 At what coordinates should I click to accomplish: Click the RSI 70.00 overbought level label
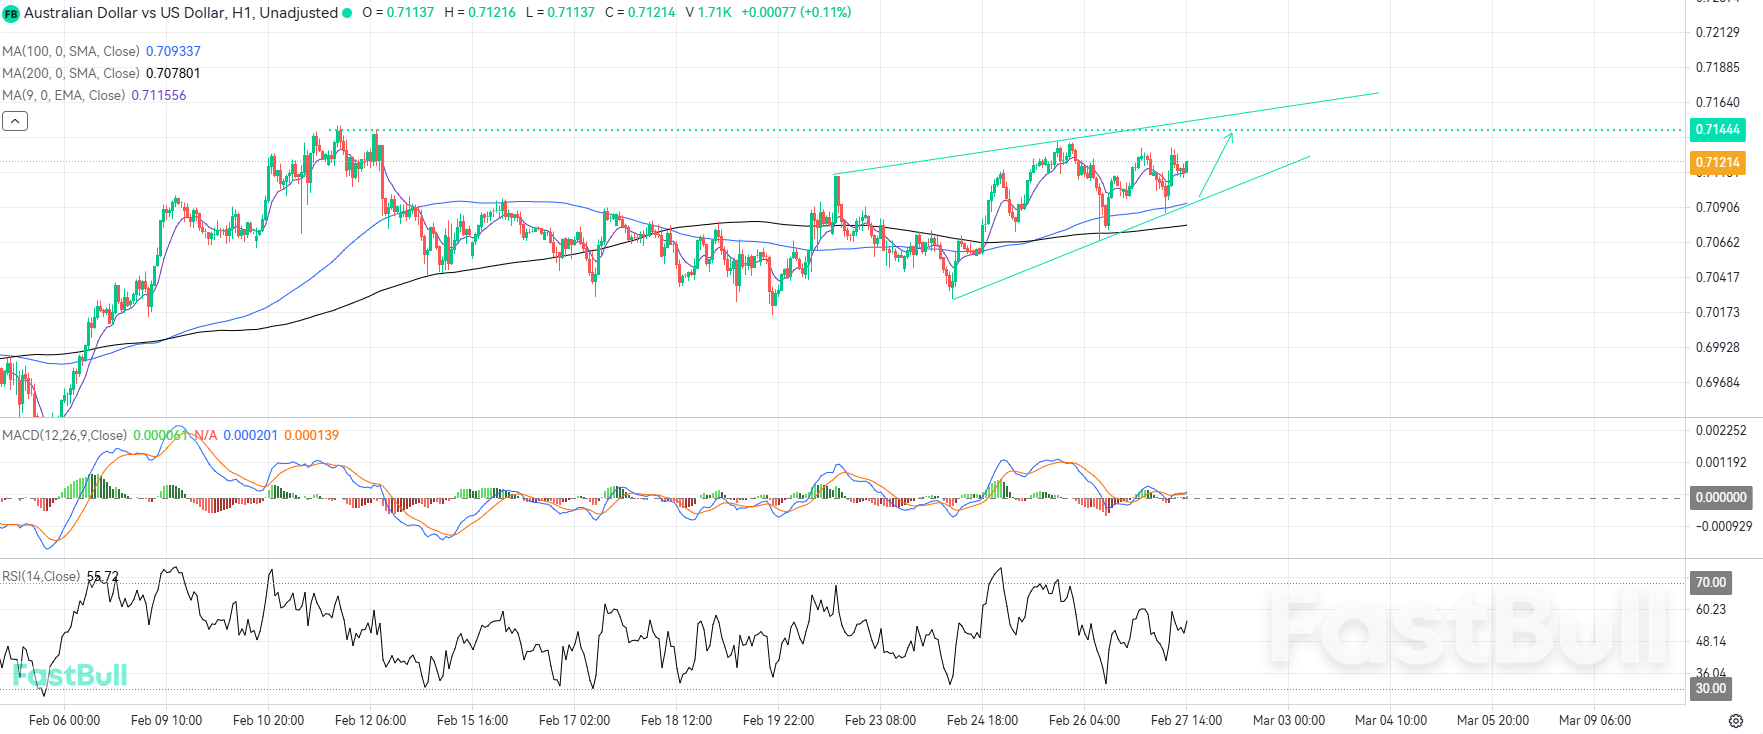click(1710, 582)
